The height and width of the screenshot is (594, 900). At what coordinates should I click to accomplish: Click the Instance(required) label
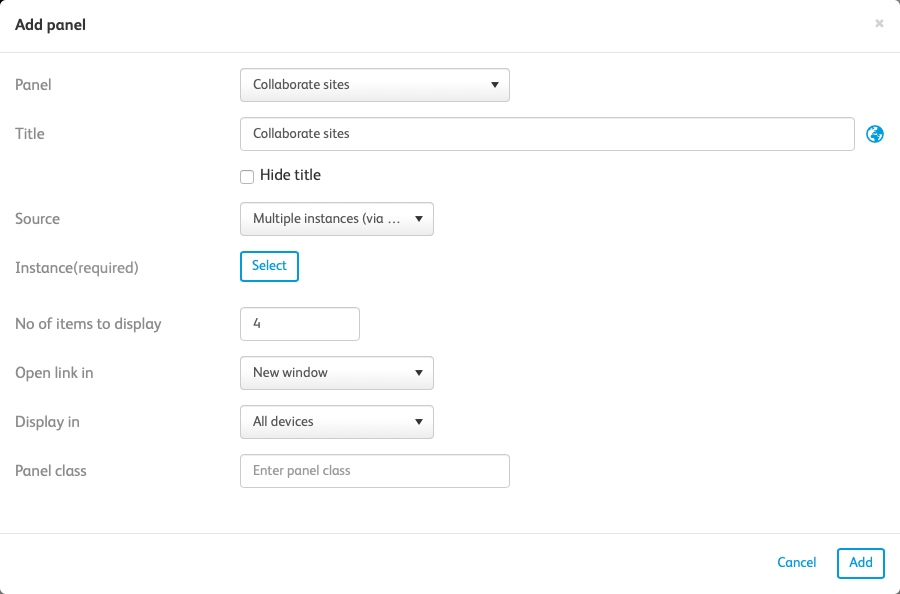pos(77,268)
